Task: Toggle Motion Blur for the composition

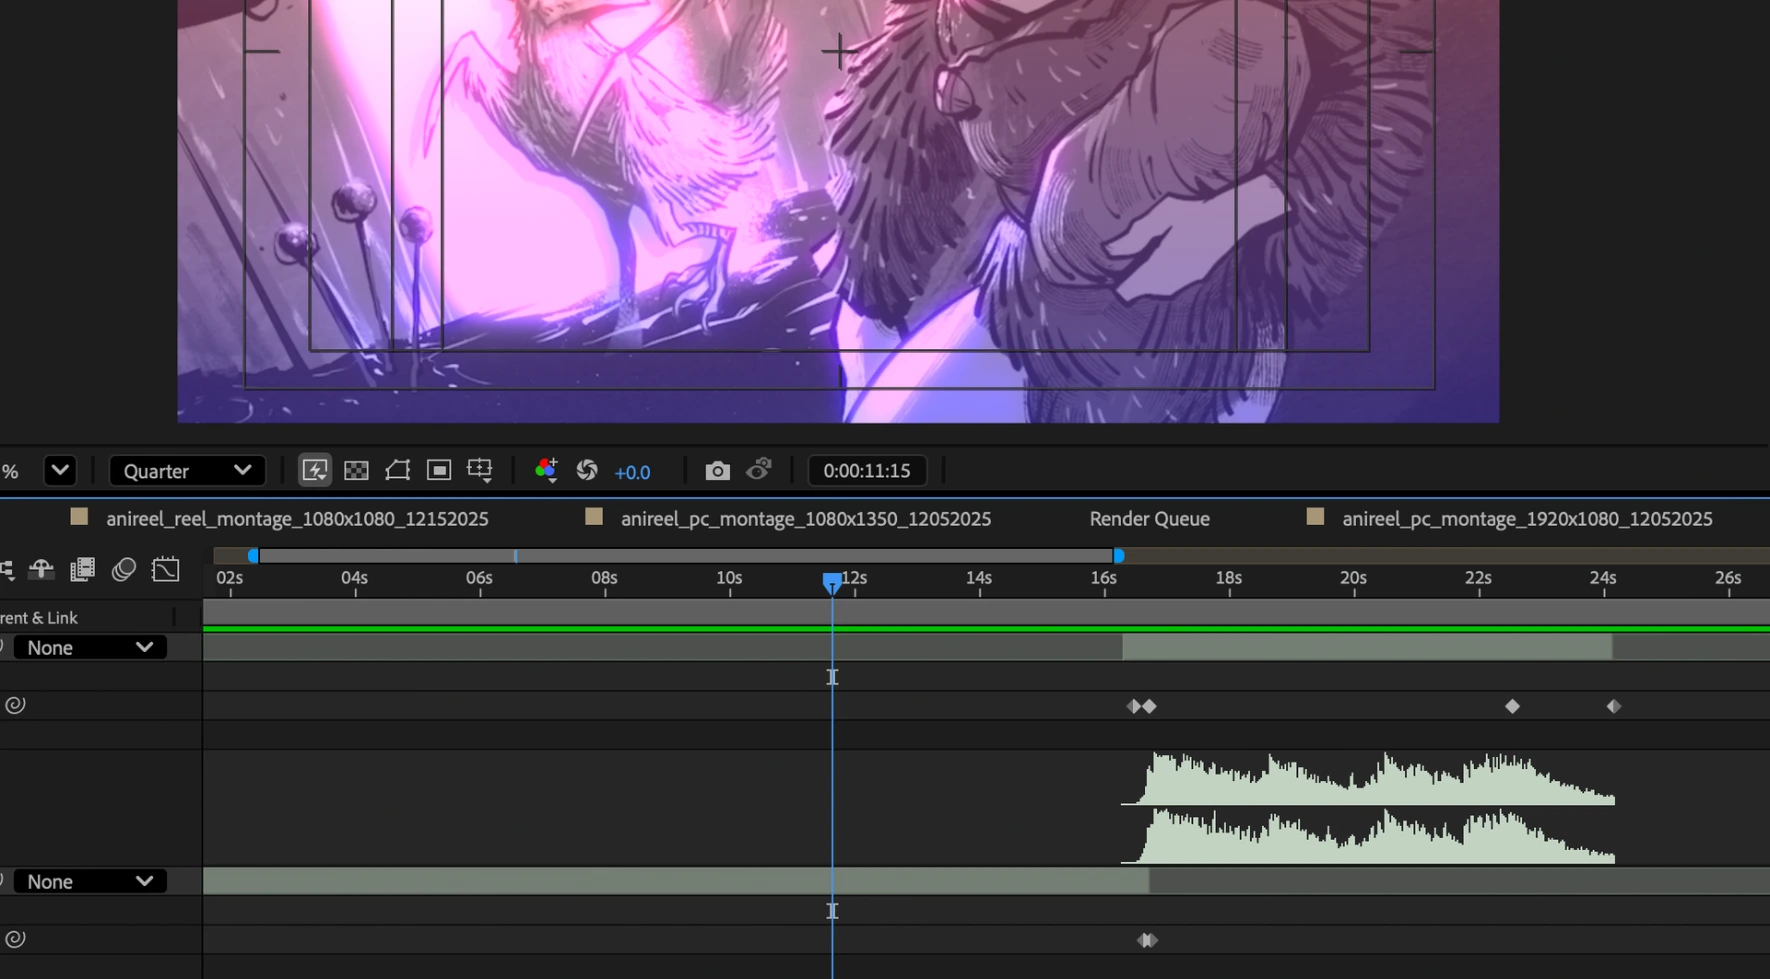Action: 123,570
